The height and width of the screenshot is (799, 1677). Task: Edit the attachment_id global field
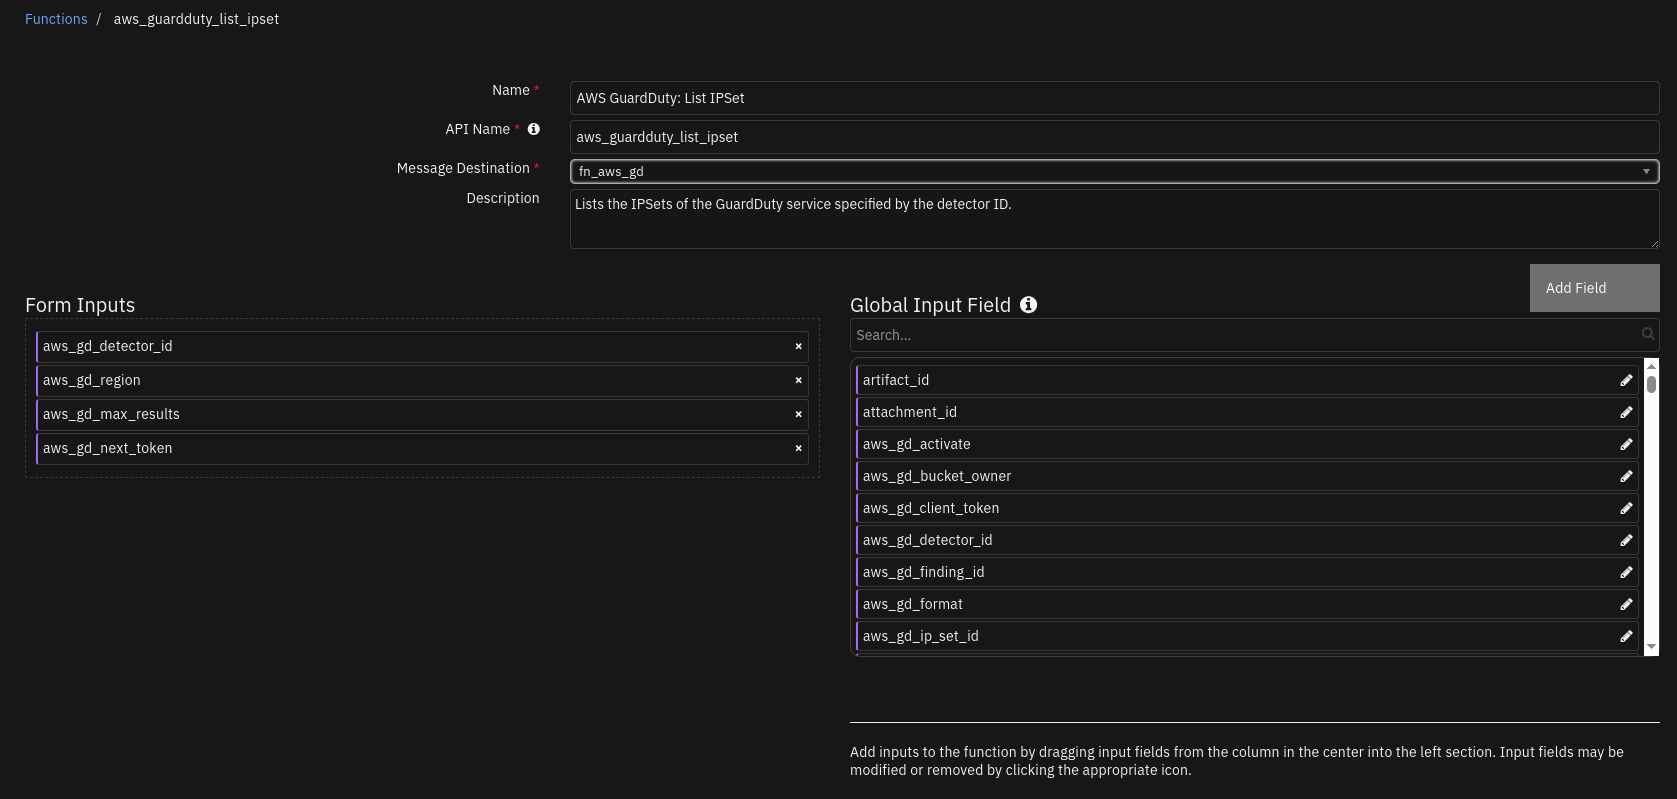tap(1626, 412)
